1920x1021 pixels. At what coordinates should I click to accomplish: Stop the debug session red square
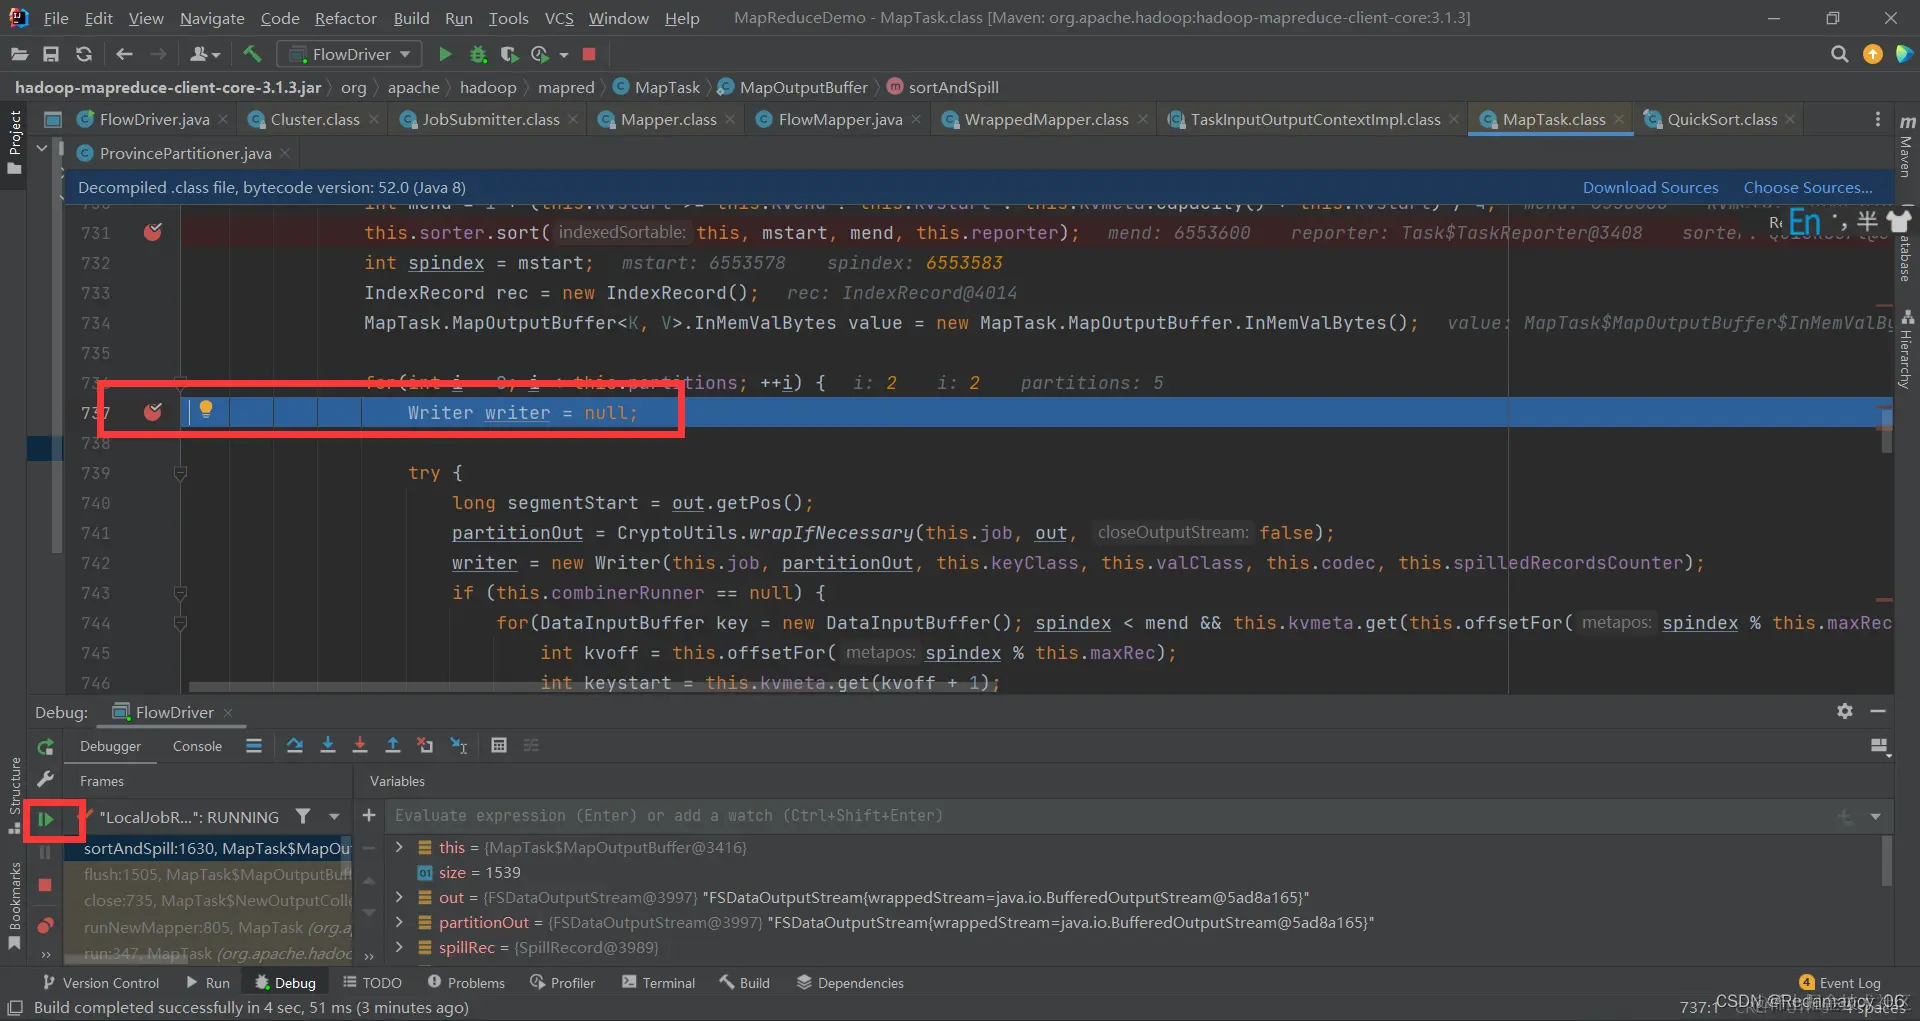coord(45,885)
